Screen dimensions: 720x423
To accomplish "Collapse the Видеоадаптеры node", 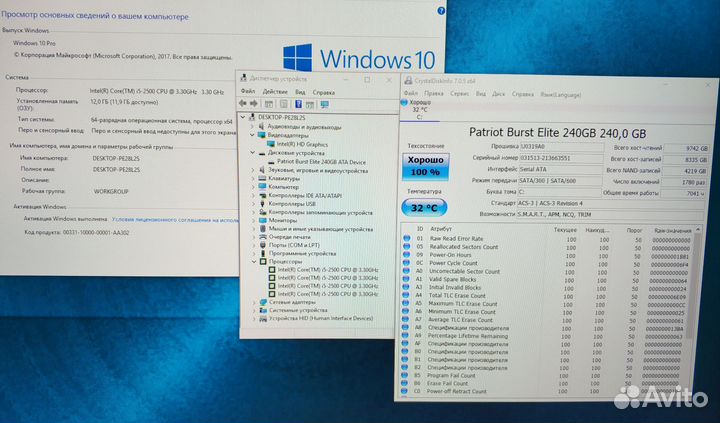I will [x=252, y=135].
